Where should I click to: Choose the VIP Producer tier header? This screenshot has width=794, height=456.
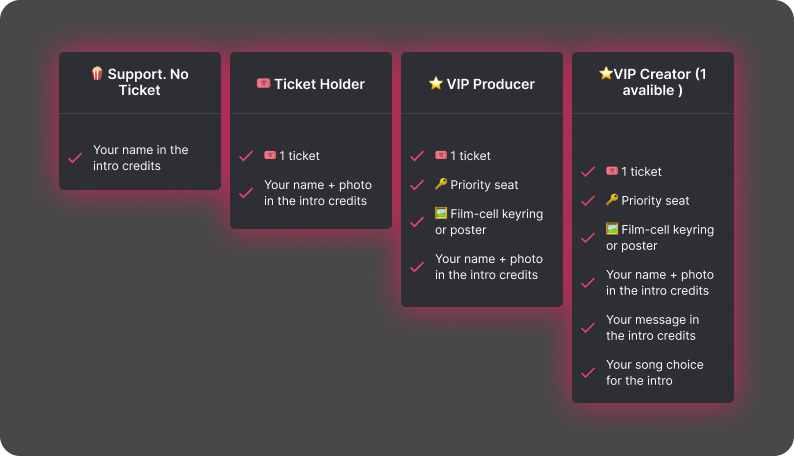(482, 84)
